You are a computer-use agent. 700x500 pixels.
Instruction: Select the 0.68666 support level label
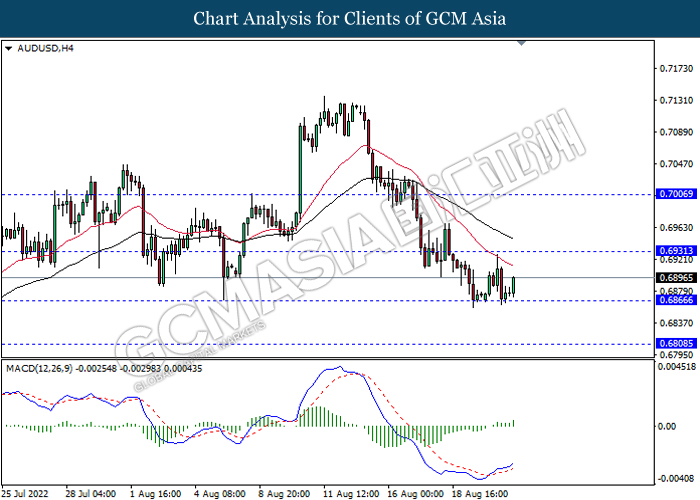click(x=676, y=300)
